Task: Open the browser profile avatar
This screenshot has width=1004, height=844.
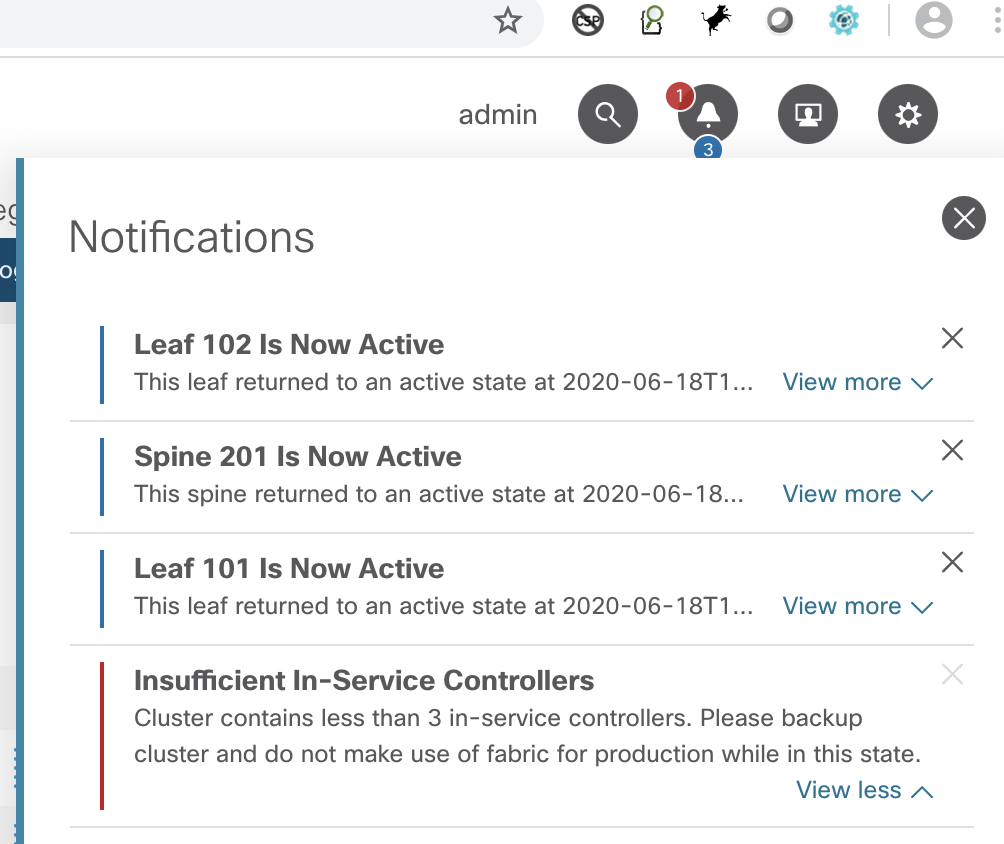Action: [934, 20]
